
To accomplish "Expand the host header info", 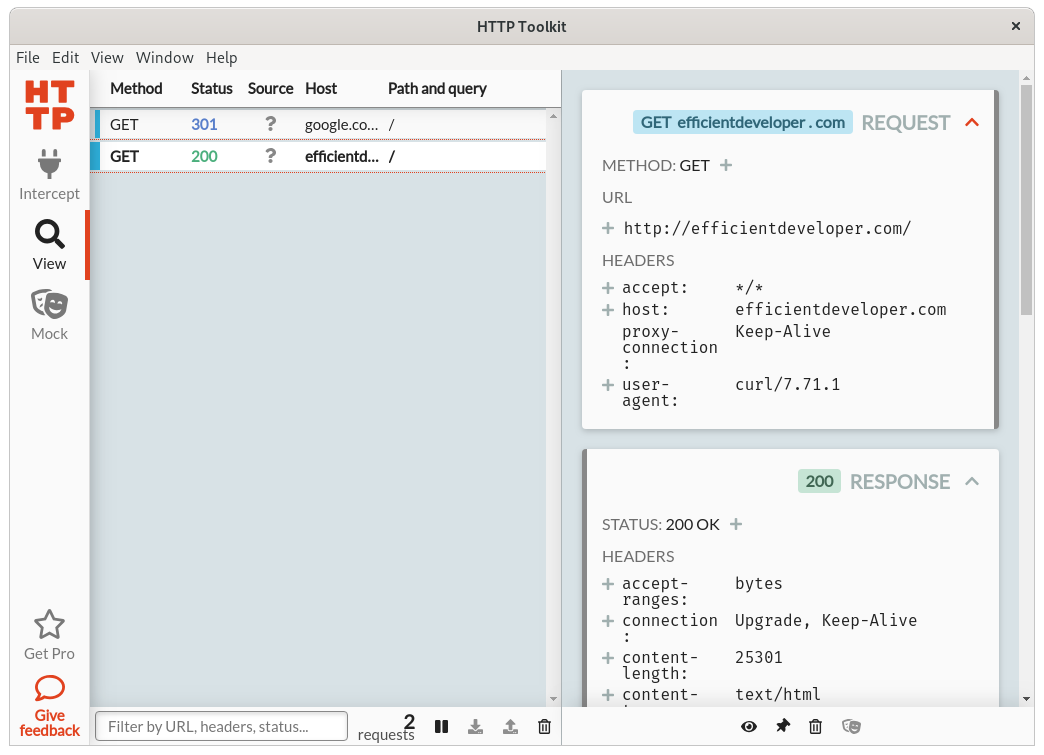I will pyautogui.click(x=608, y=310).
